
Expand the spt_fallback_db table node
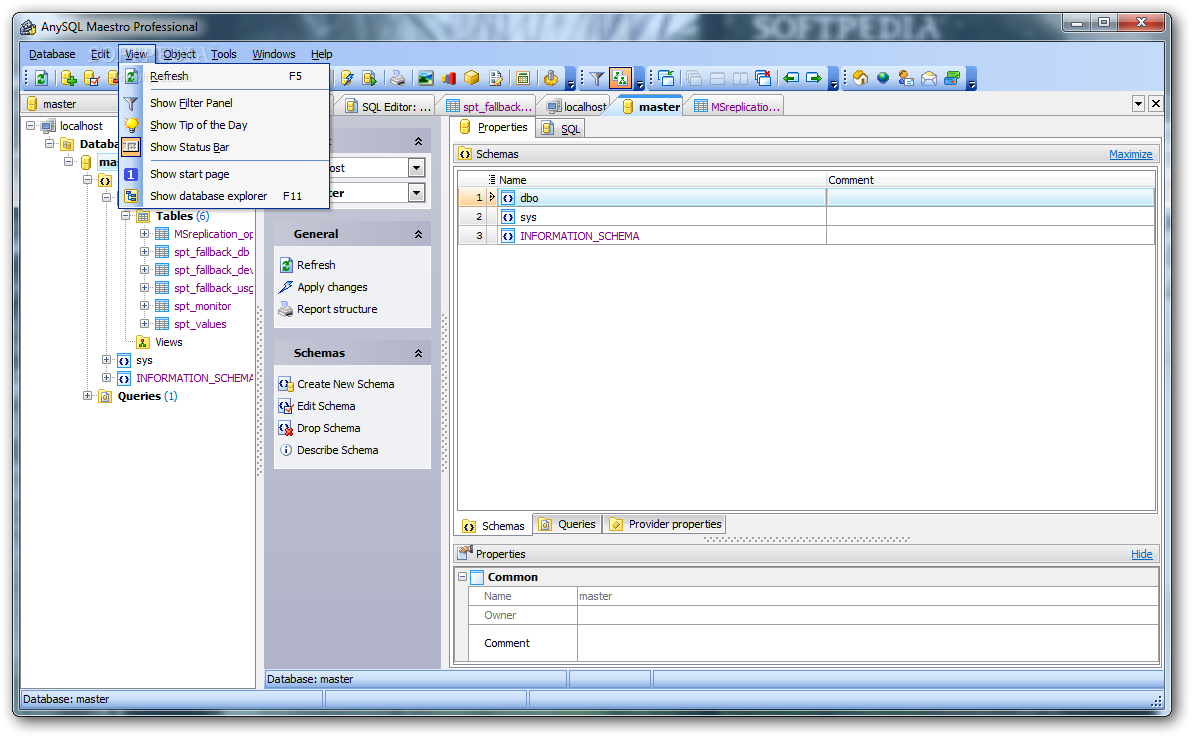pyautogui.click(x=144, y=252)
